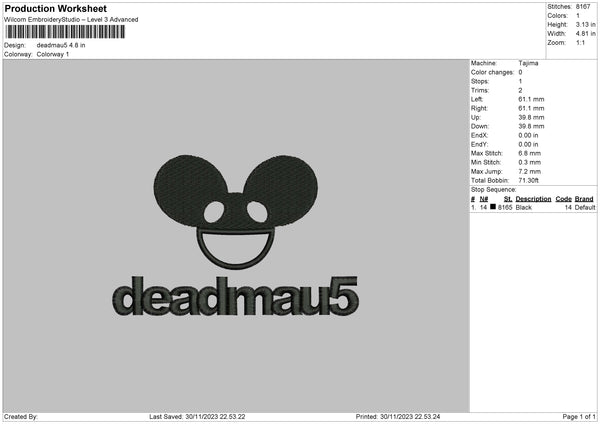The width and height of the screenshot is (600, 424).
Task: Click the 'Colorway 1' value
Action: tap(53, 54)
